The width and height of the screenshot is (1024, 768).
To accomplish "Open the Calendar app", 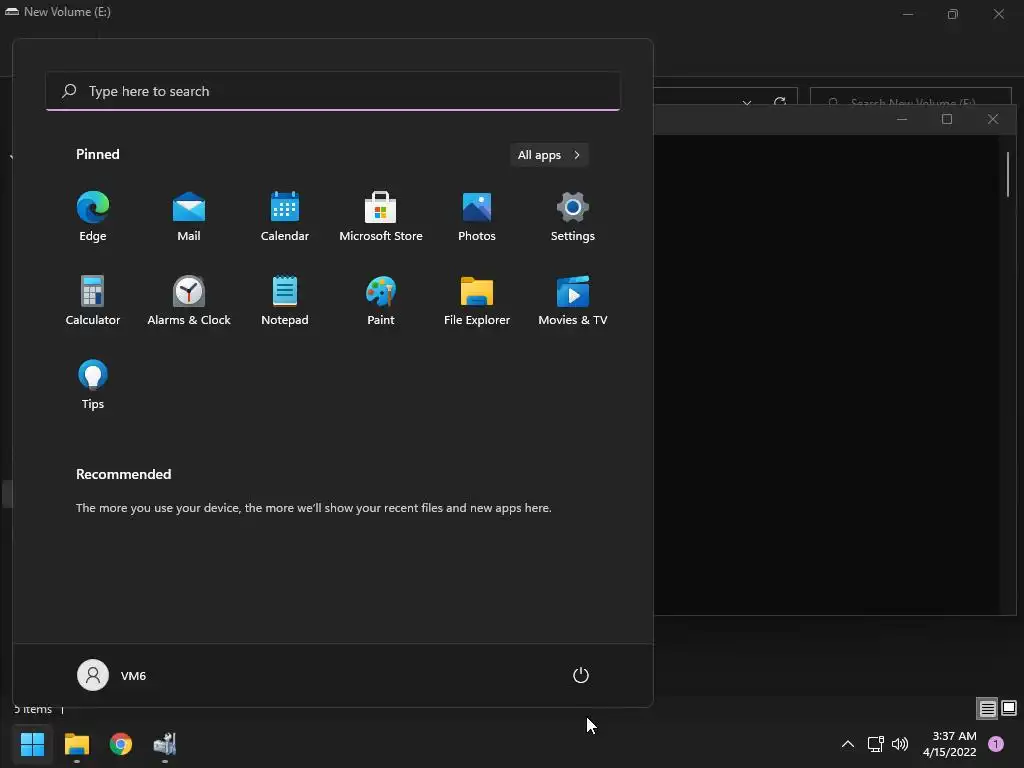I will tap(285, 216).
